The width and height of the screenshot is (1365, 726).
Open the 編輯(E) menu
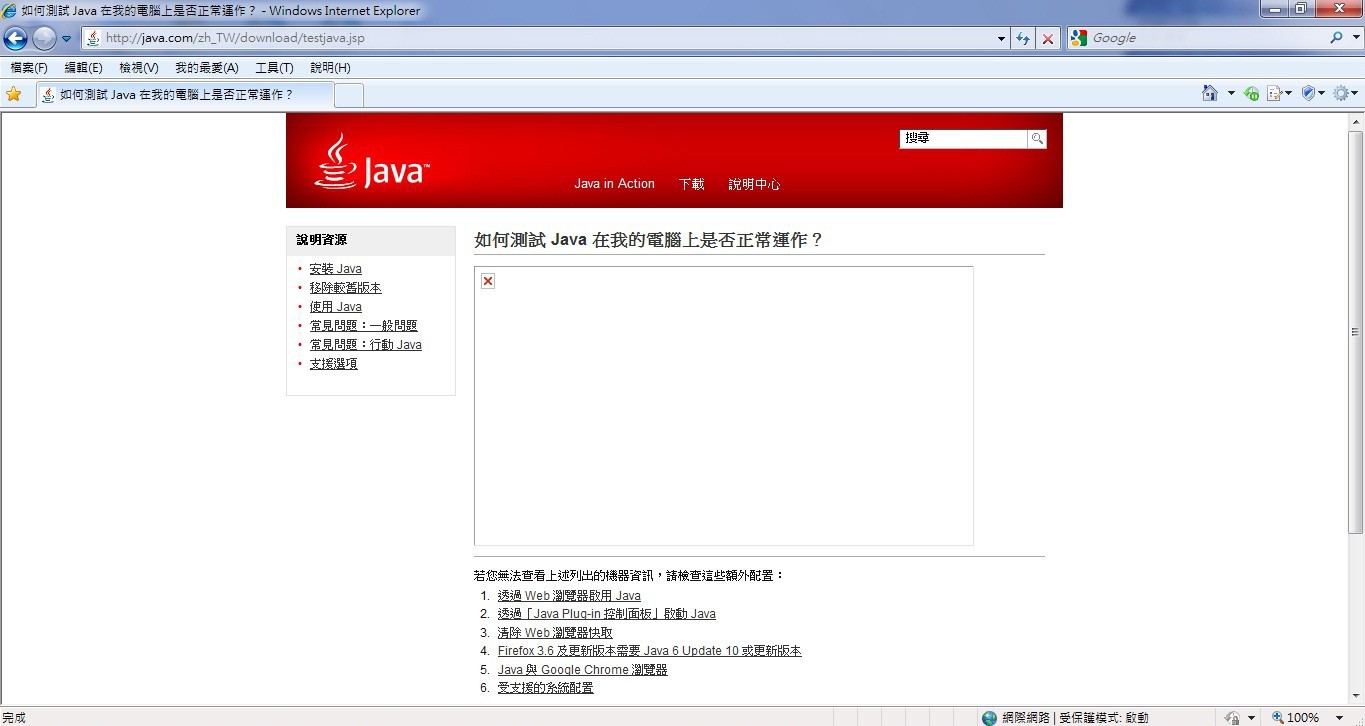pyautogui.click(x=83, y=68)
